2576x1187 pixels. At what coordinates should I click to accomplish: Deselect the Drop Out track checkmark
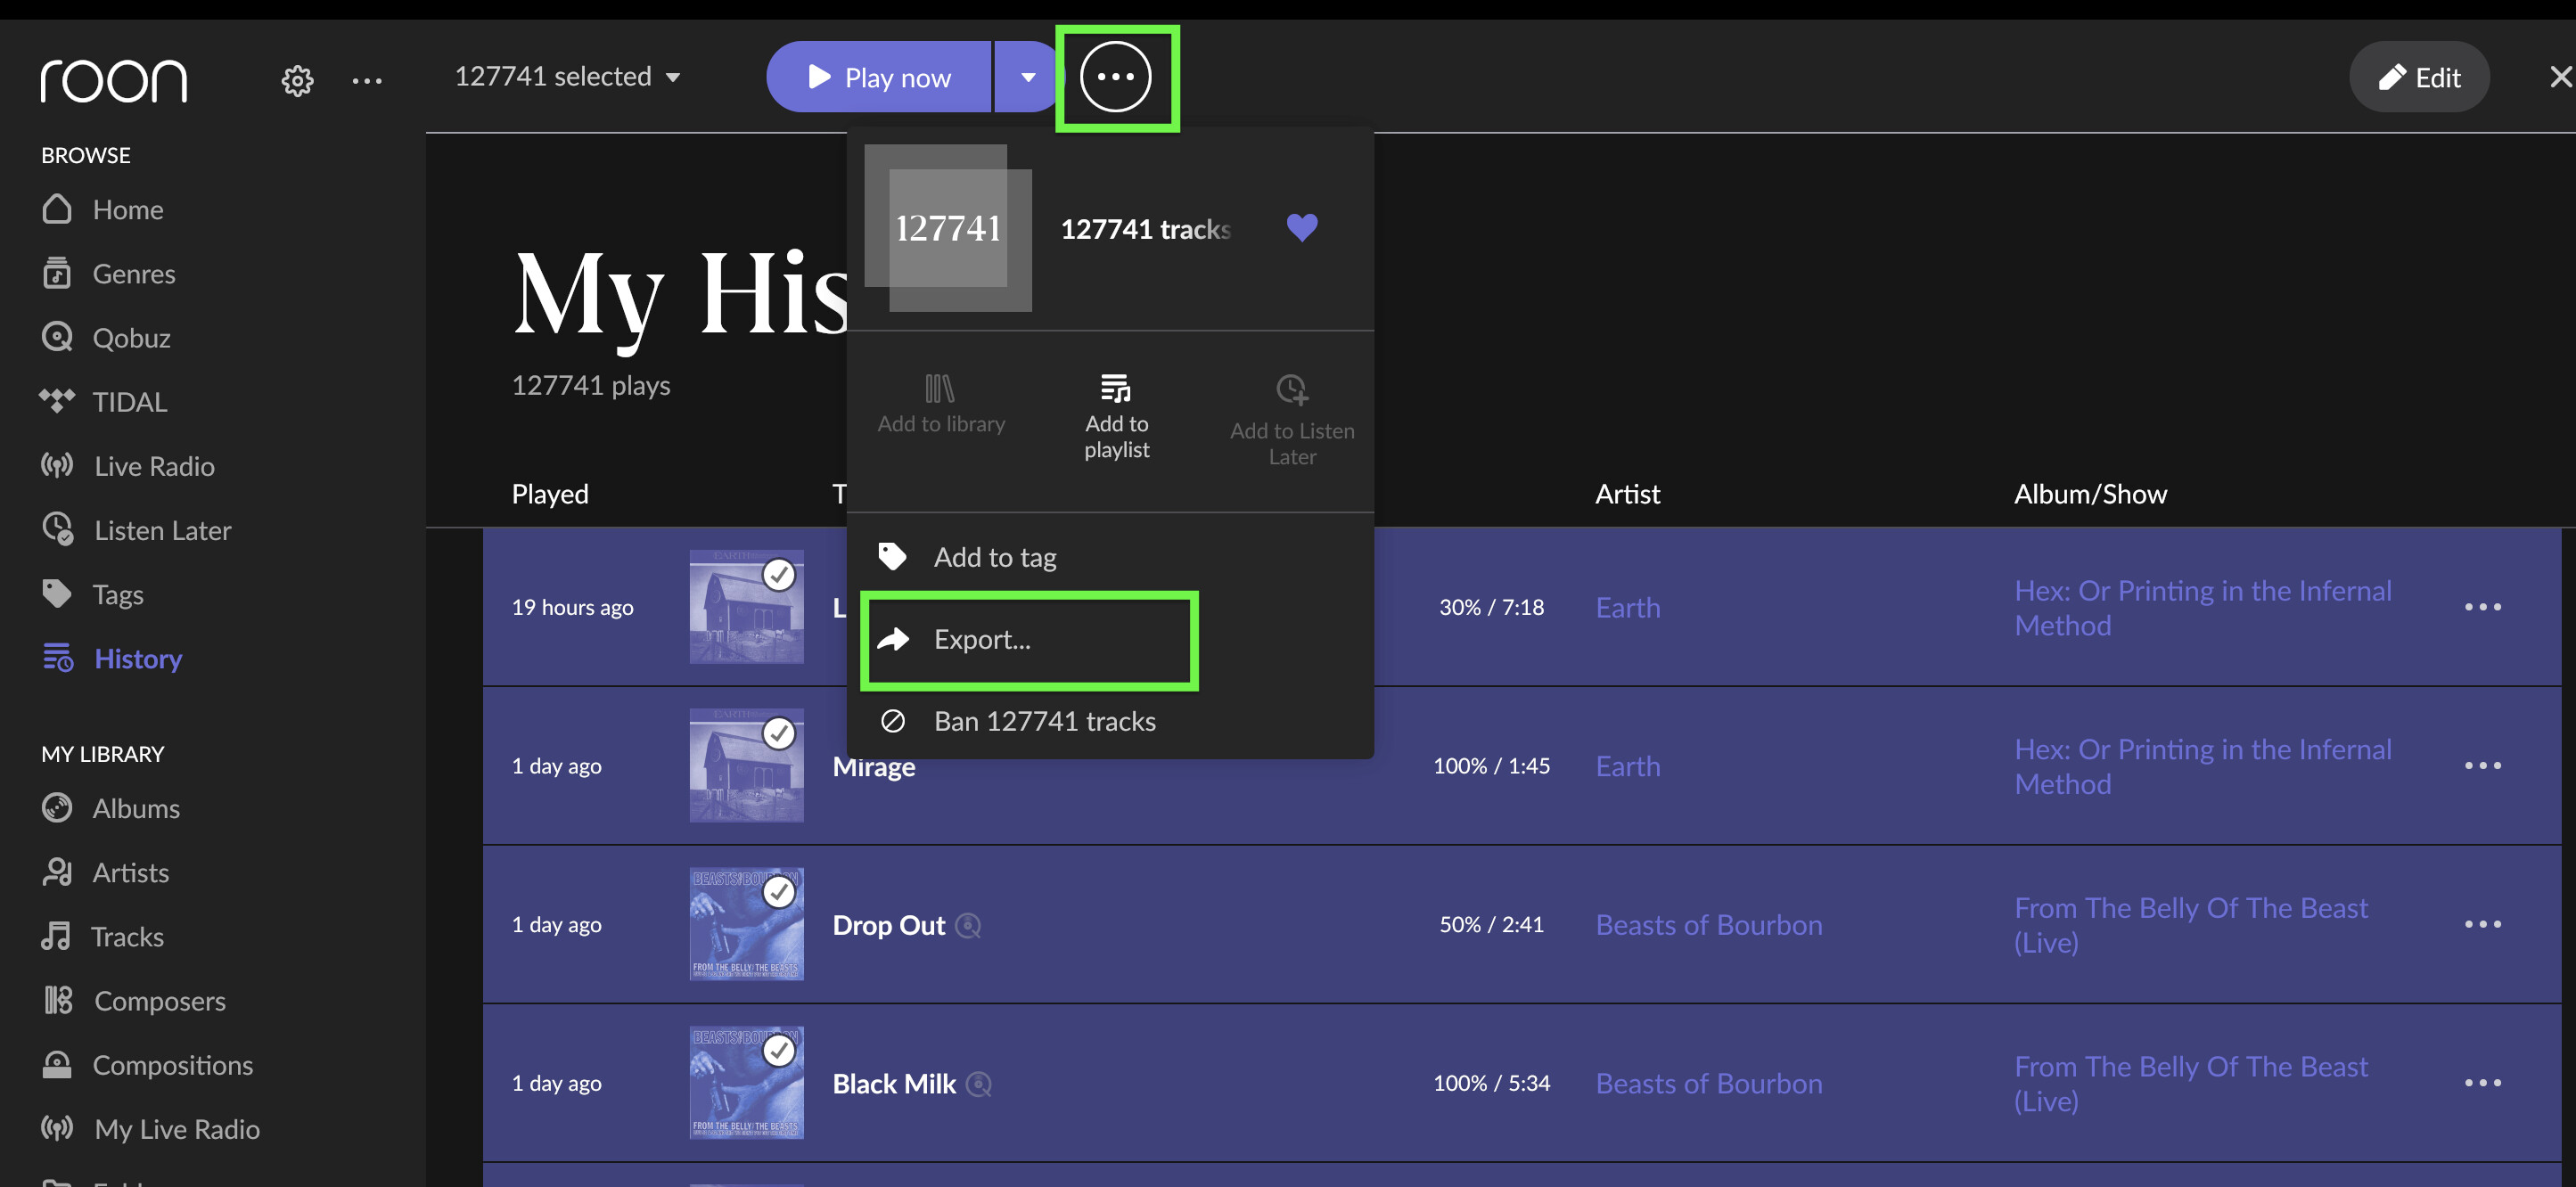(779, 892)
